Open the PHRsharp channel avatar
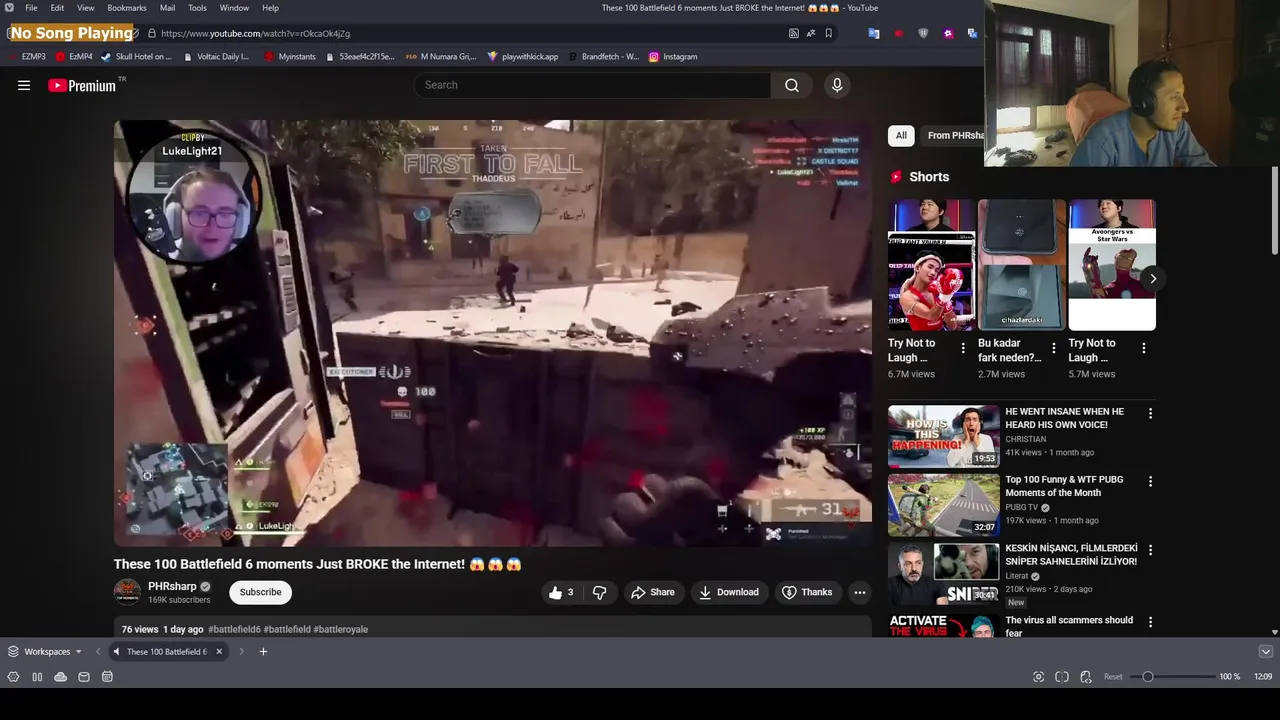 (x=127, y=592)
